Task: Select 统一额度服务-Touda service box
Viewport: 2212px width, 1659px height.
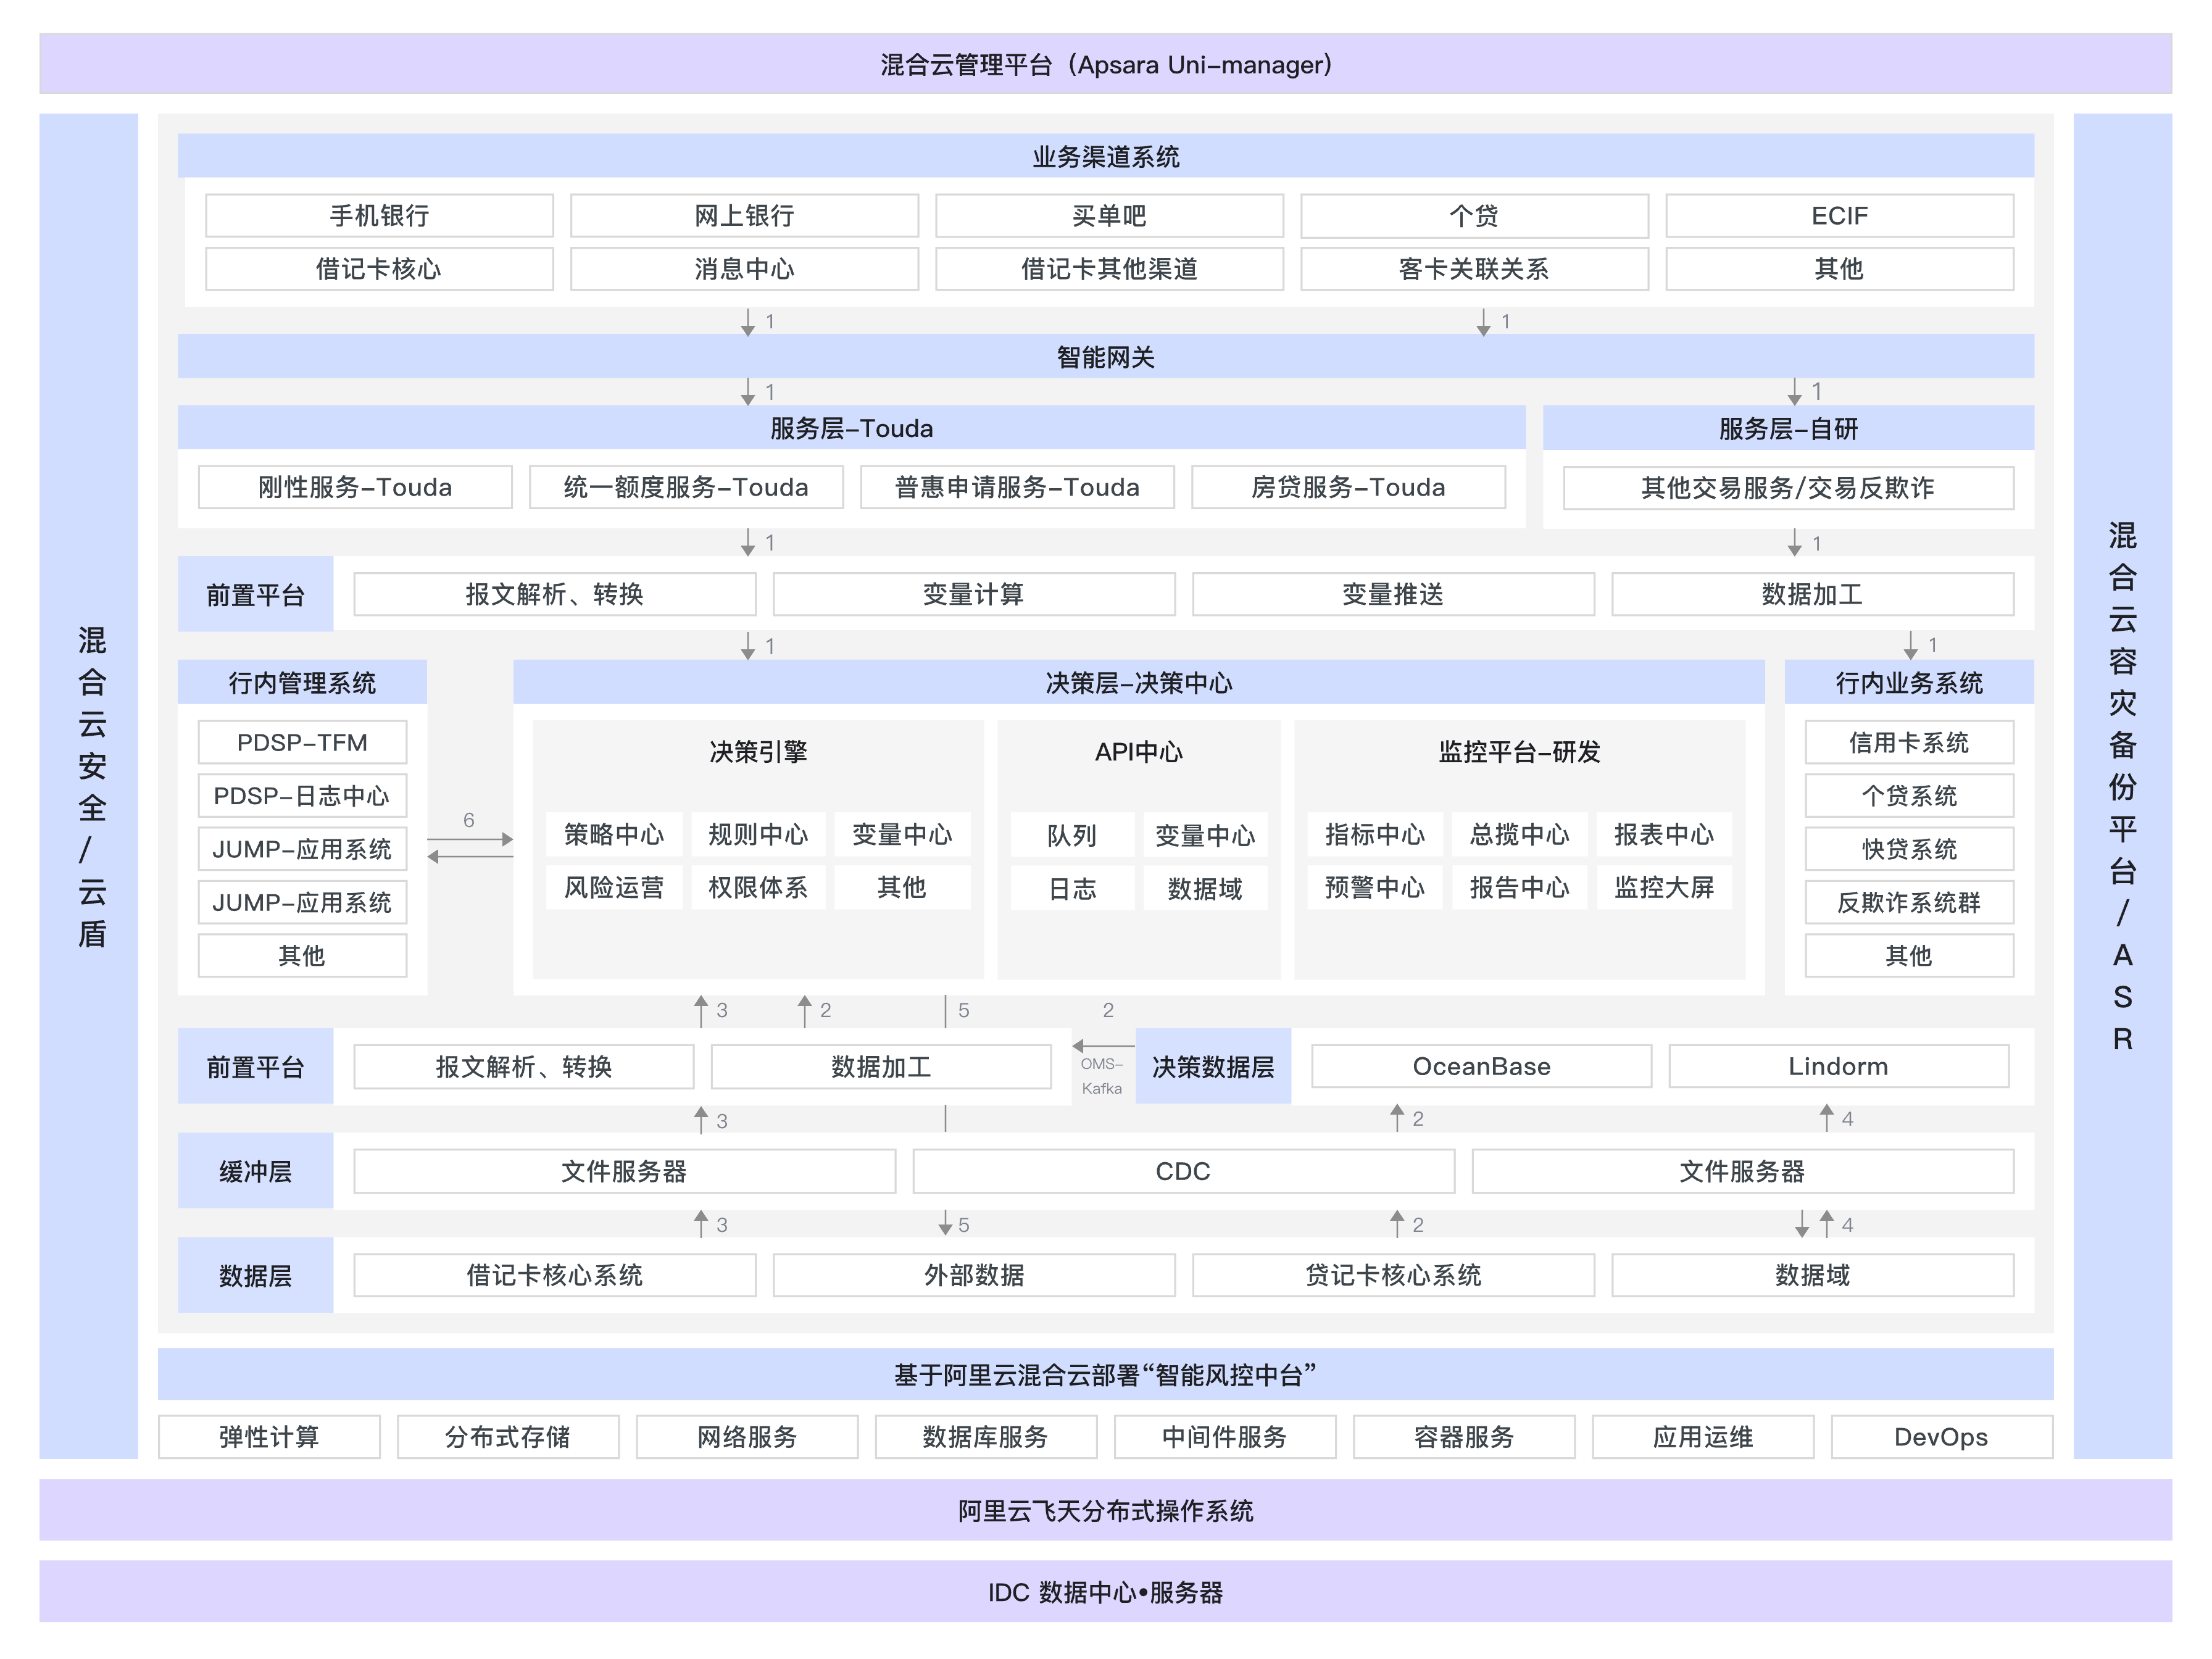Action: (x=686, y=487)
